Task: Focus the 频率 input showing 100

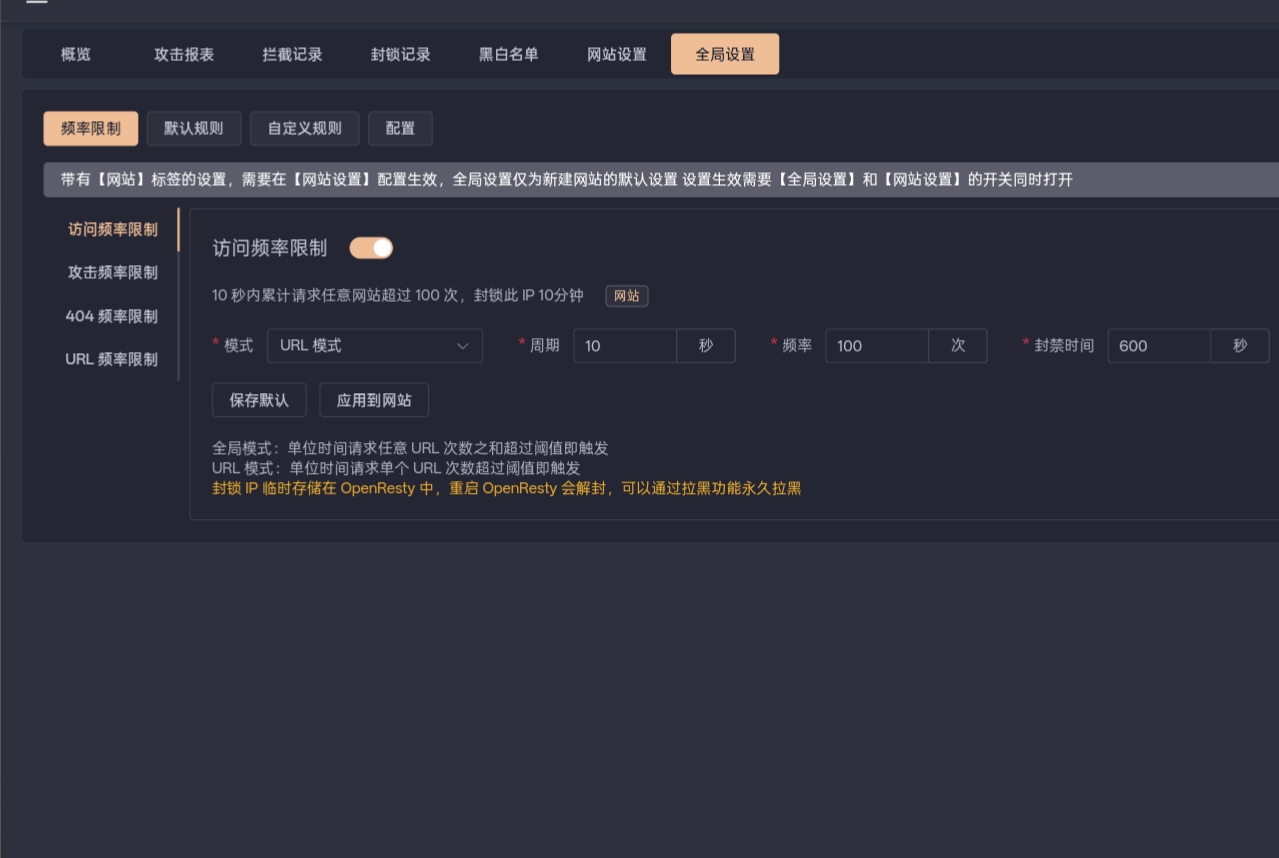Action: pos(876,346)
